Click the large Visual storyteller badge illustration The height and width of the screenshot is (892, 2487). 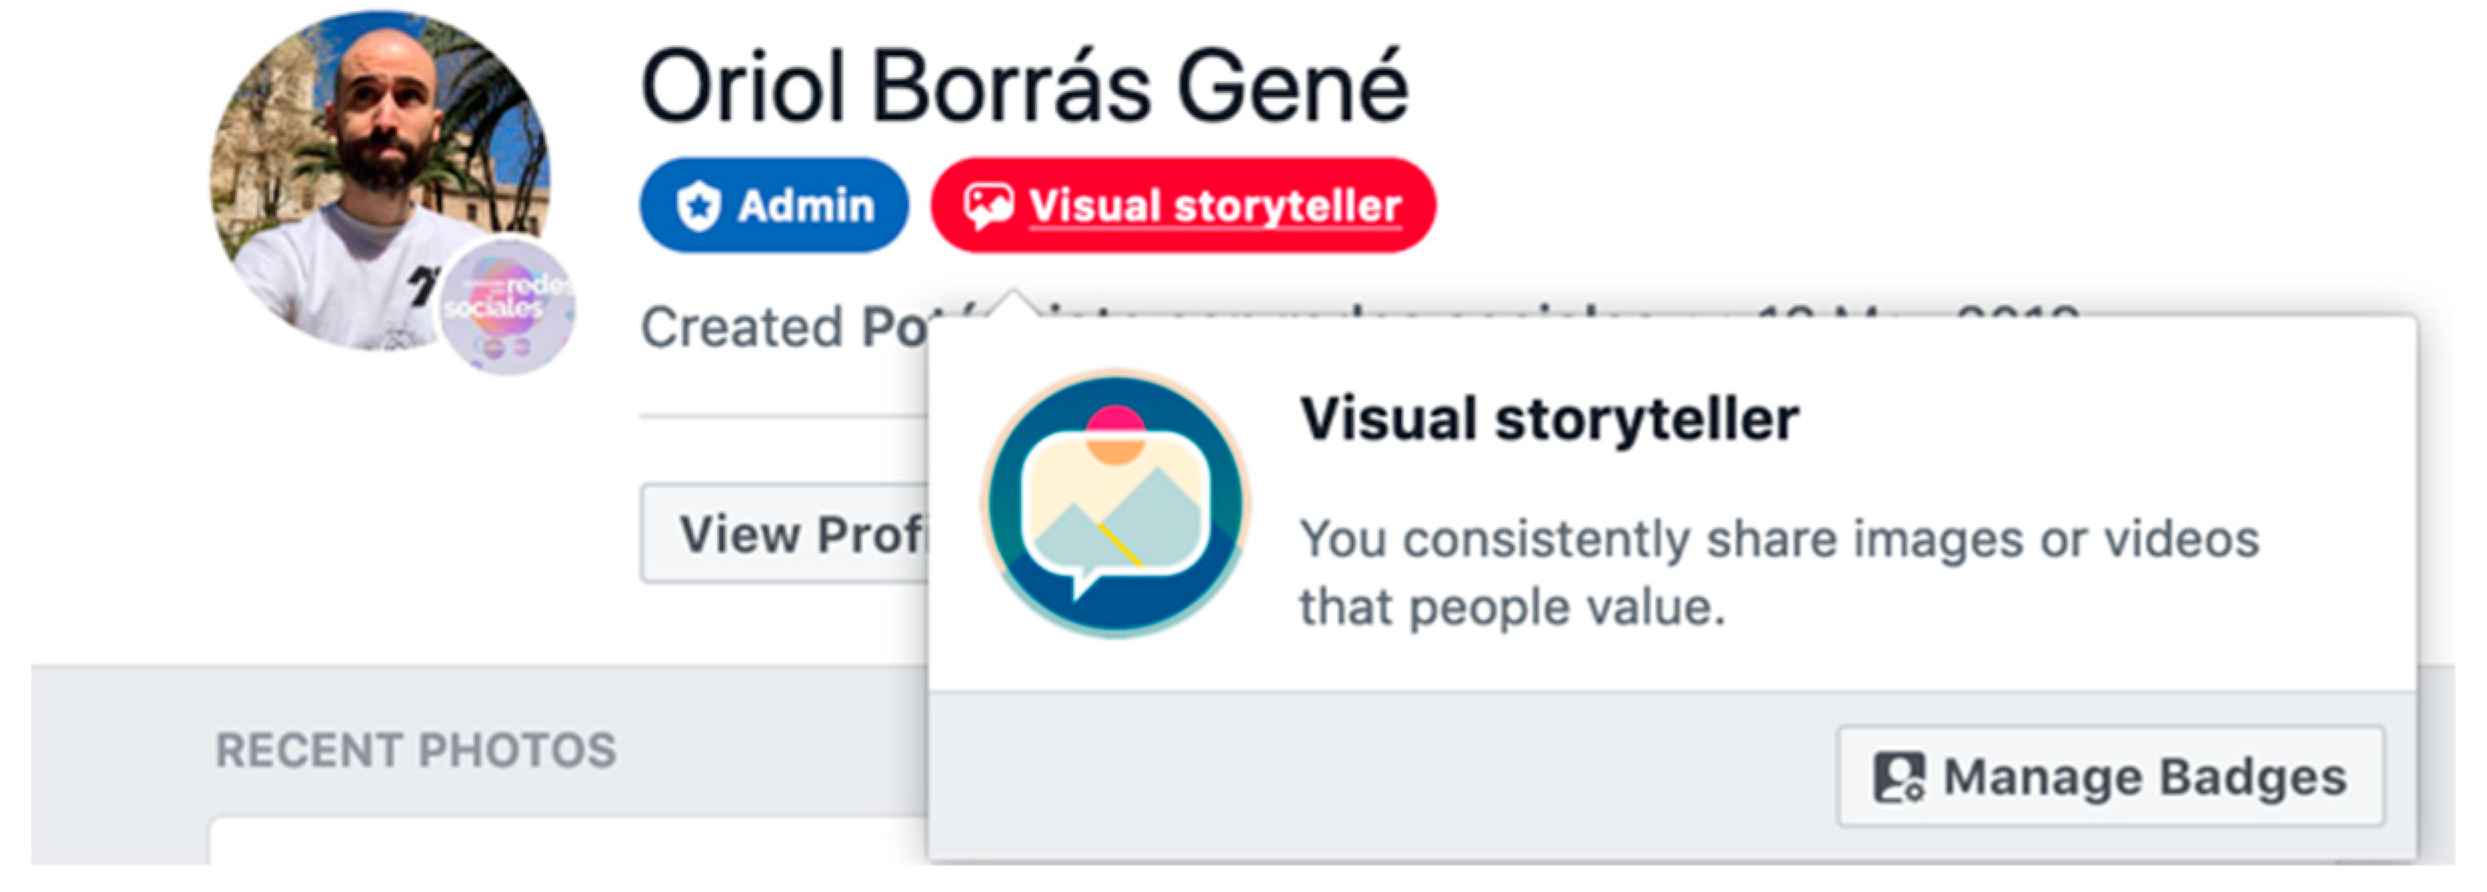[x=1115, y=504]
